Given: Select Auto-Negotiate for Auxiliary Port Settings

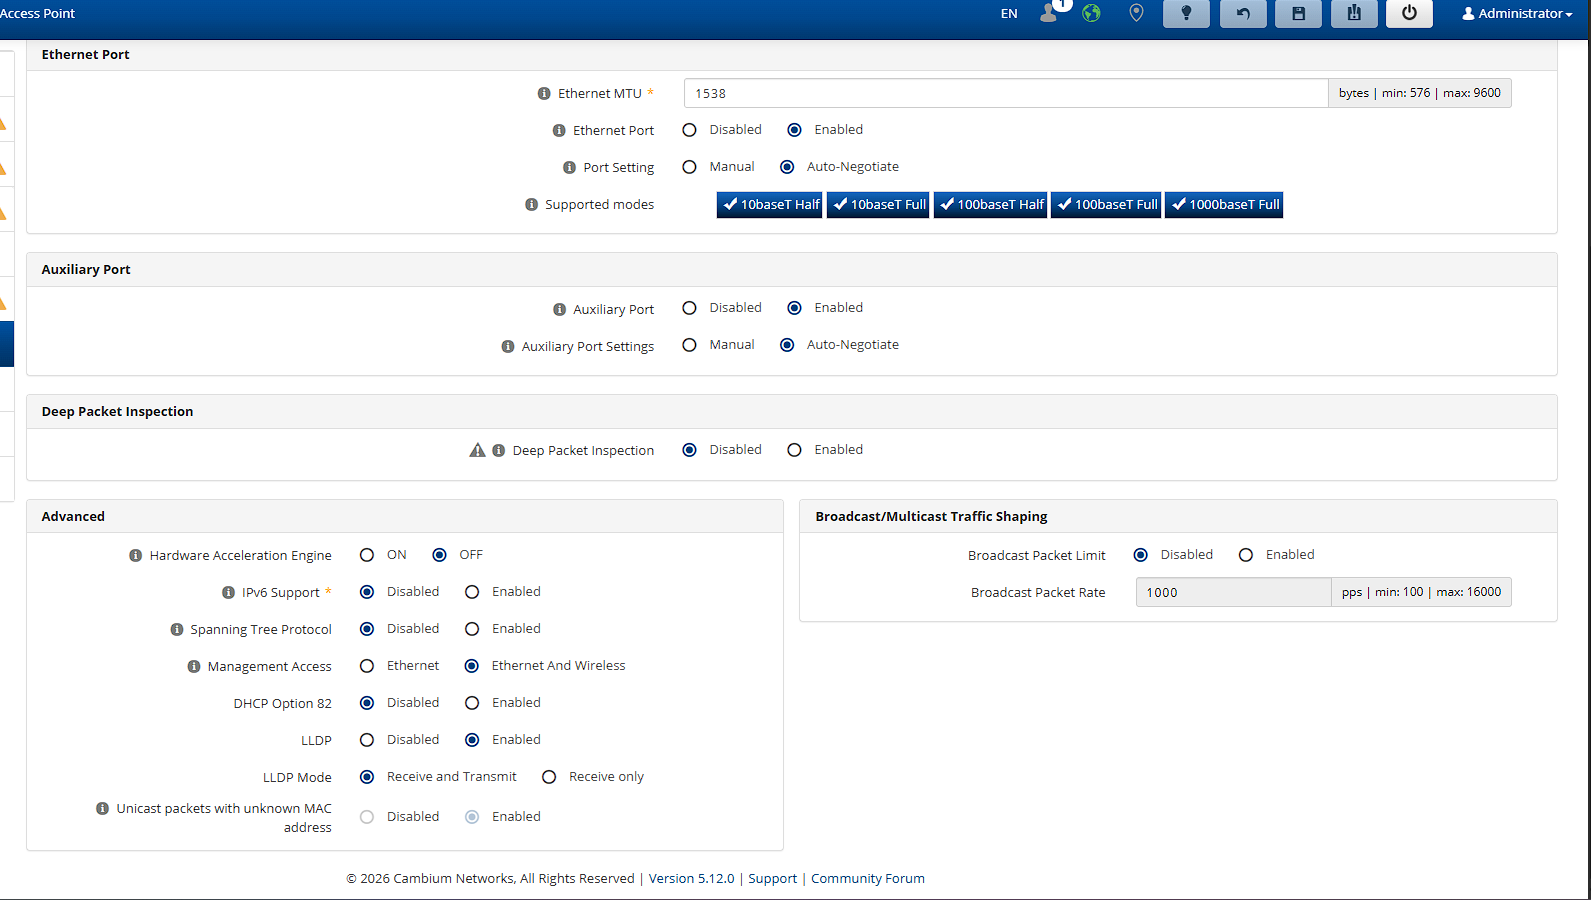Looking at the screenshot, I should pyautogui.click(x=787, y=345).
